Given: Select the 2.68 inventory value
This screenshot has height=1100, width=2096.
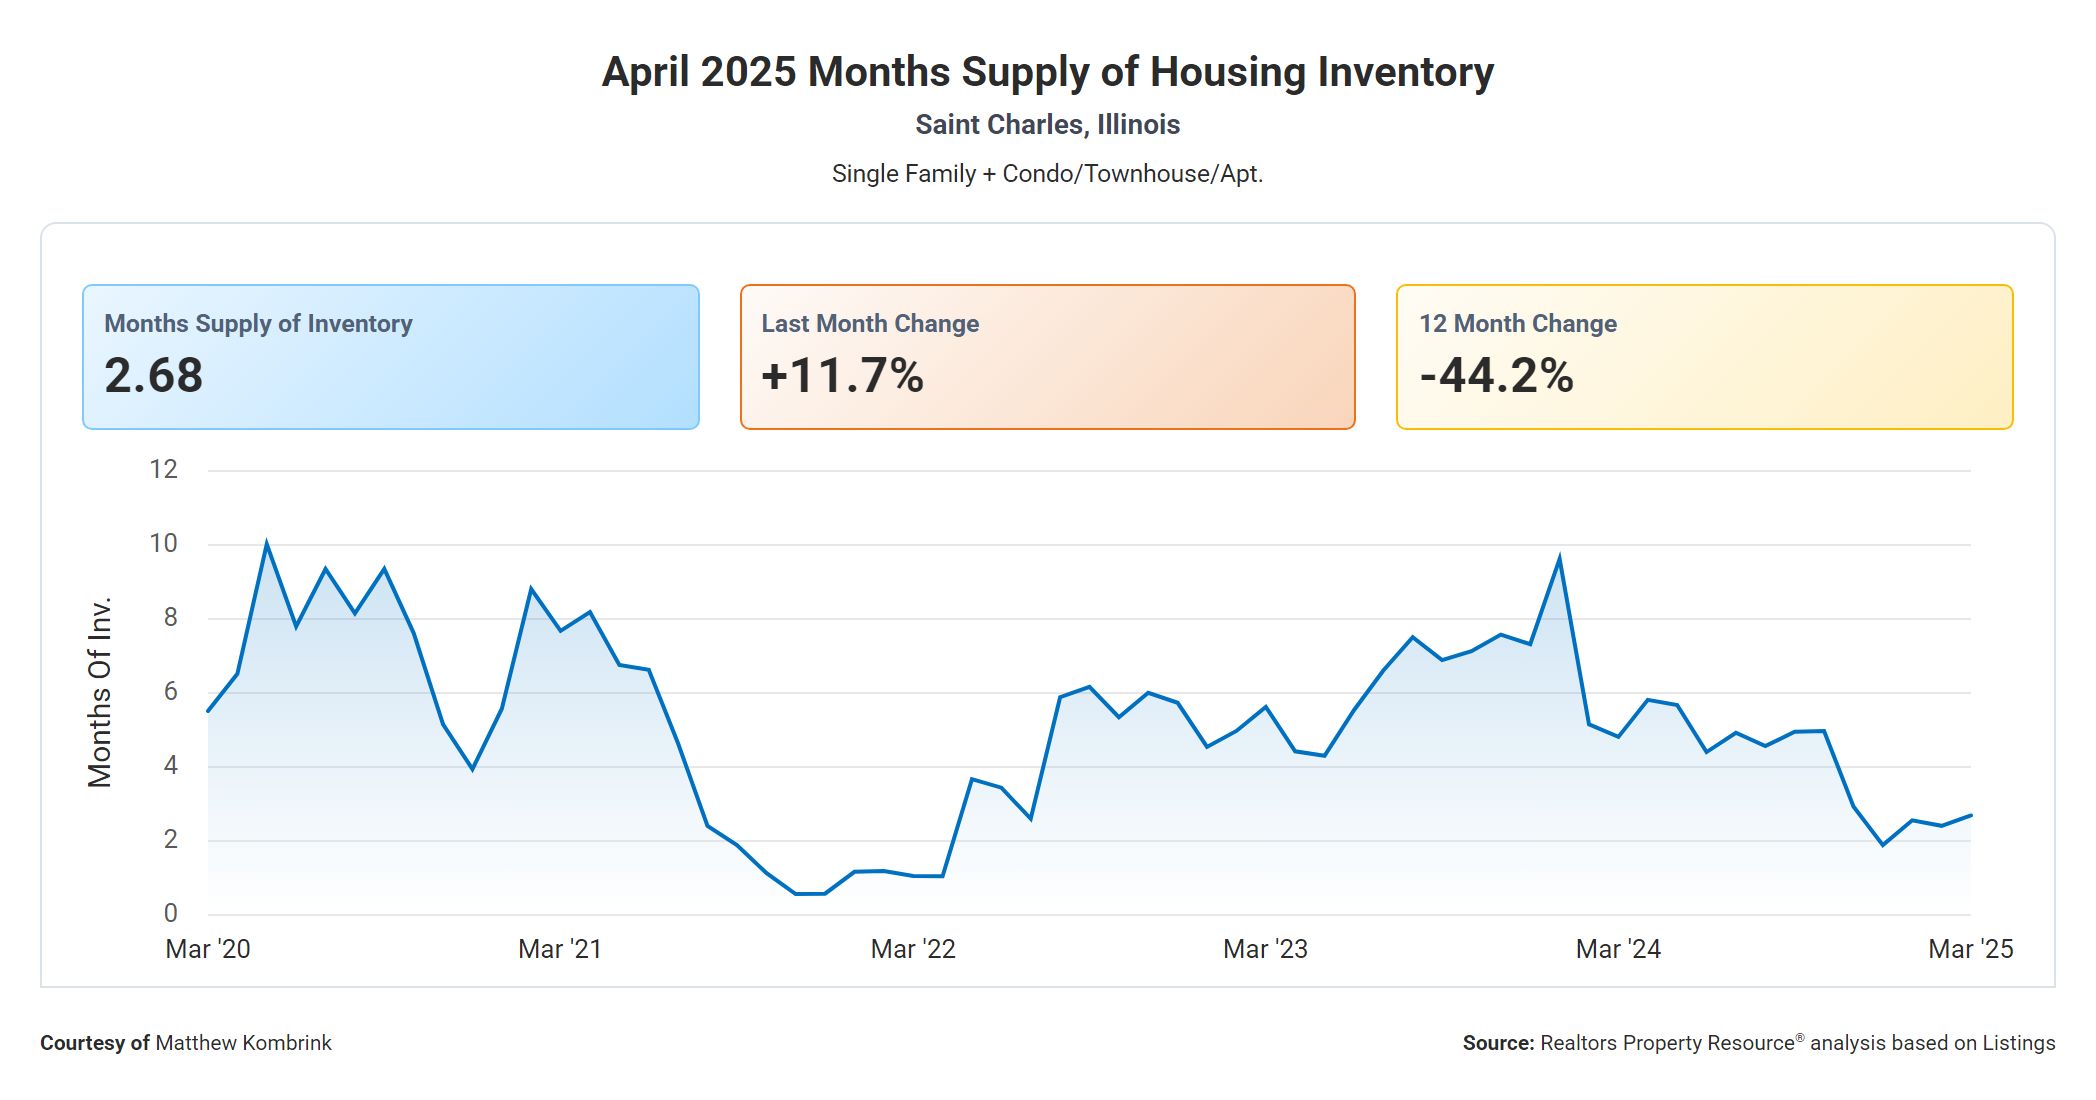Looking at the screenshot, I should click(154, 376).
